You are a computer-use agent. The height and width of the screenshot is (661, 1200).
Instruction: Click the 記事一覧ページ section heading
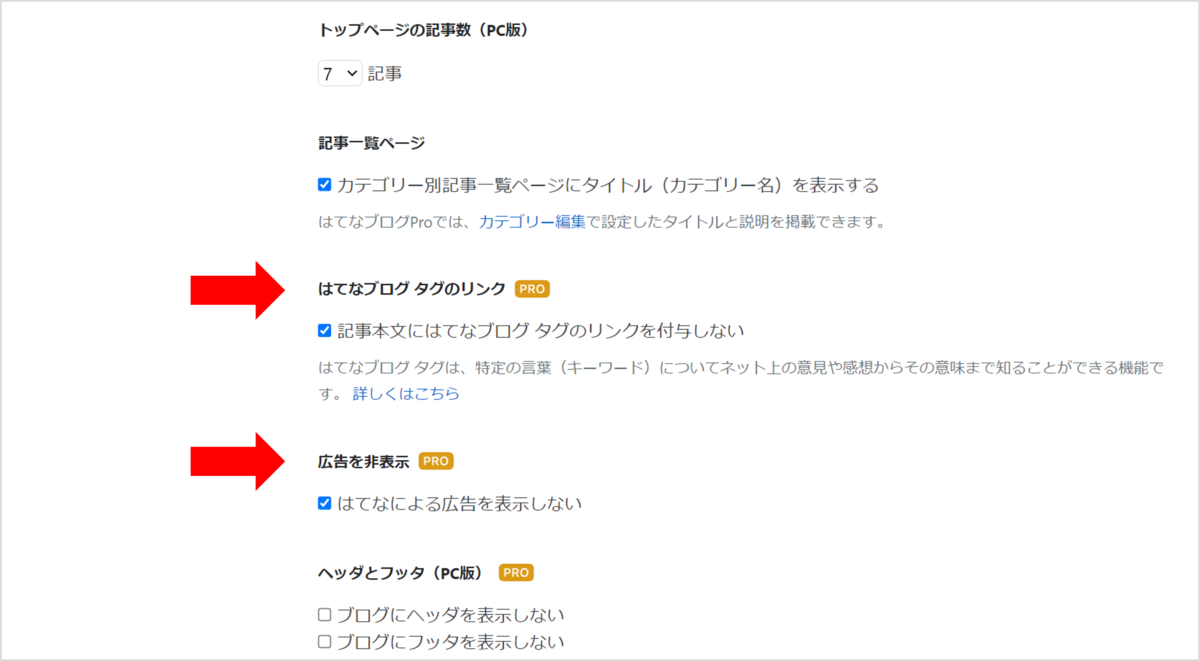(371, 143)
